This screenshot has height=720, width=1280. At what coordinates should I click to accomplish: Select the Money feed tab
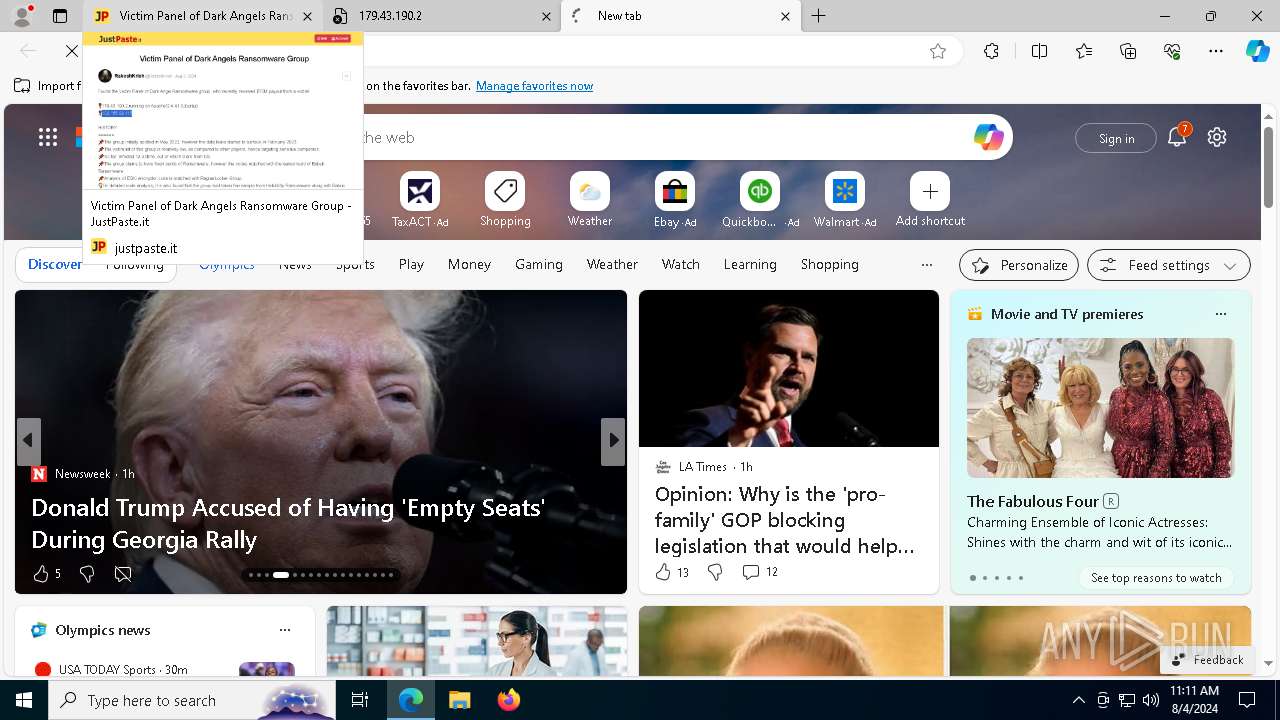(x=469, y=264)
